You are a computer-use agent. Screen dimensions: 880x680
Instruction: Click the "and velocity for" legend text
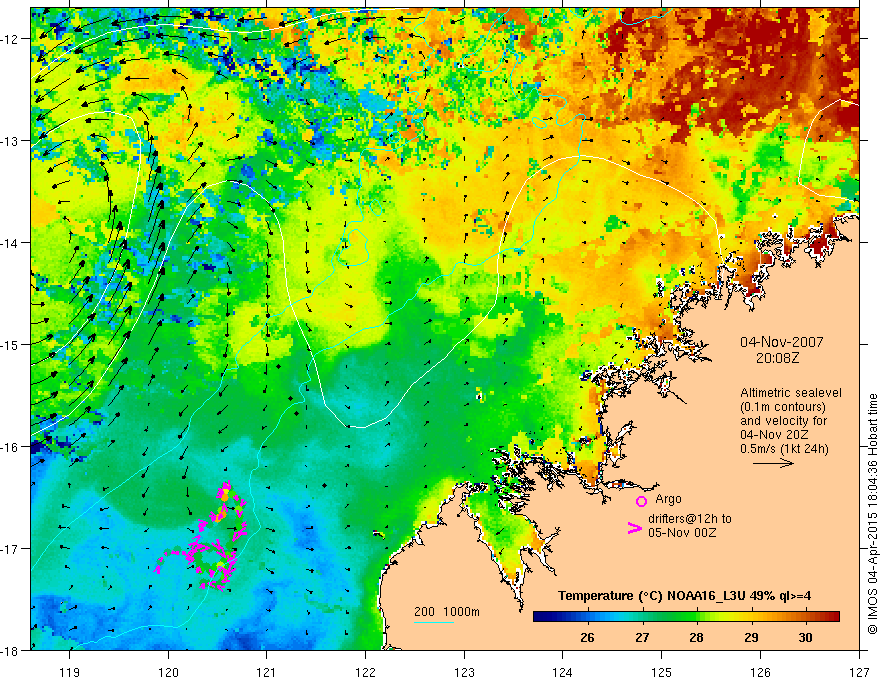pyautogui.click(x=783, y=421)
